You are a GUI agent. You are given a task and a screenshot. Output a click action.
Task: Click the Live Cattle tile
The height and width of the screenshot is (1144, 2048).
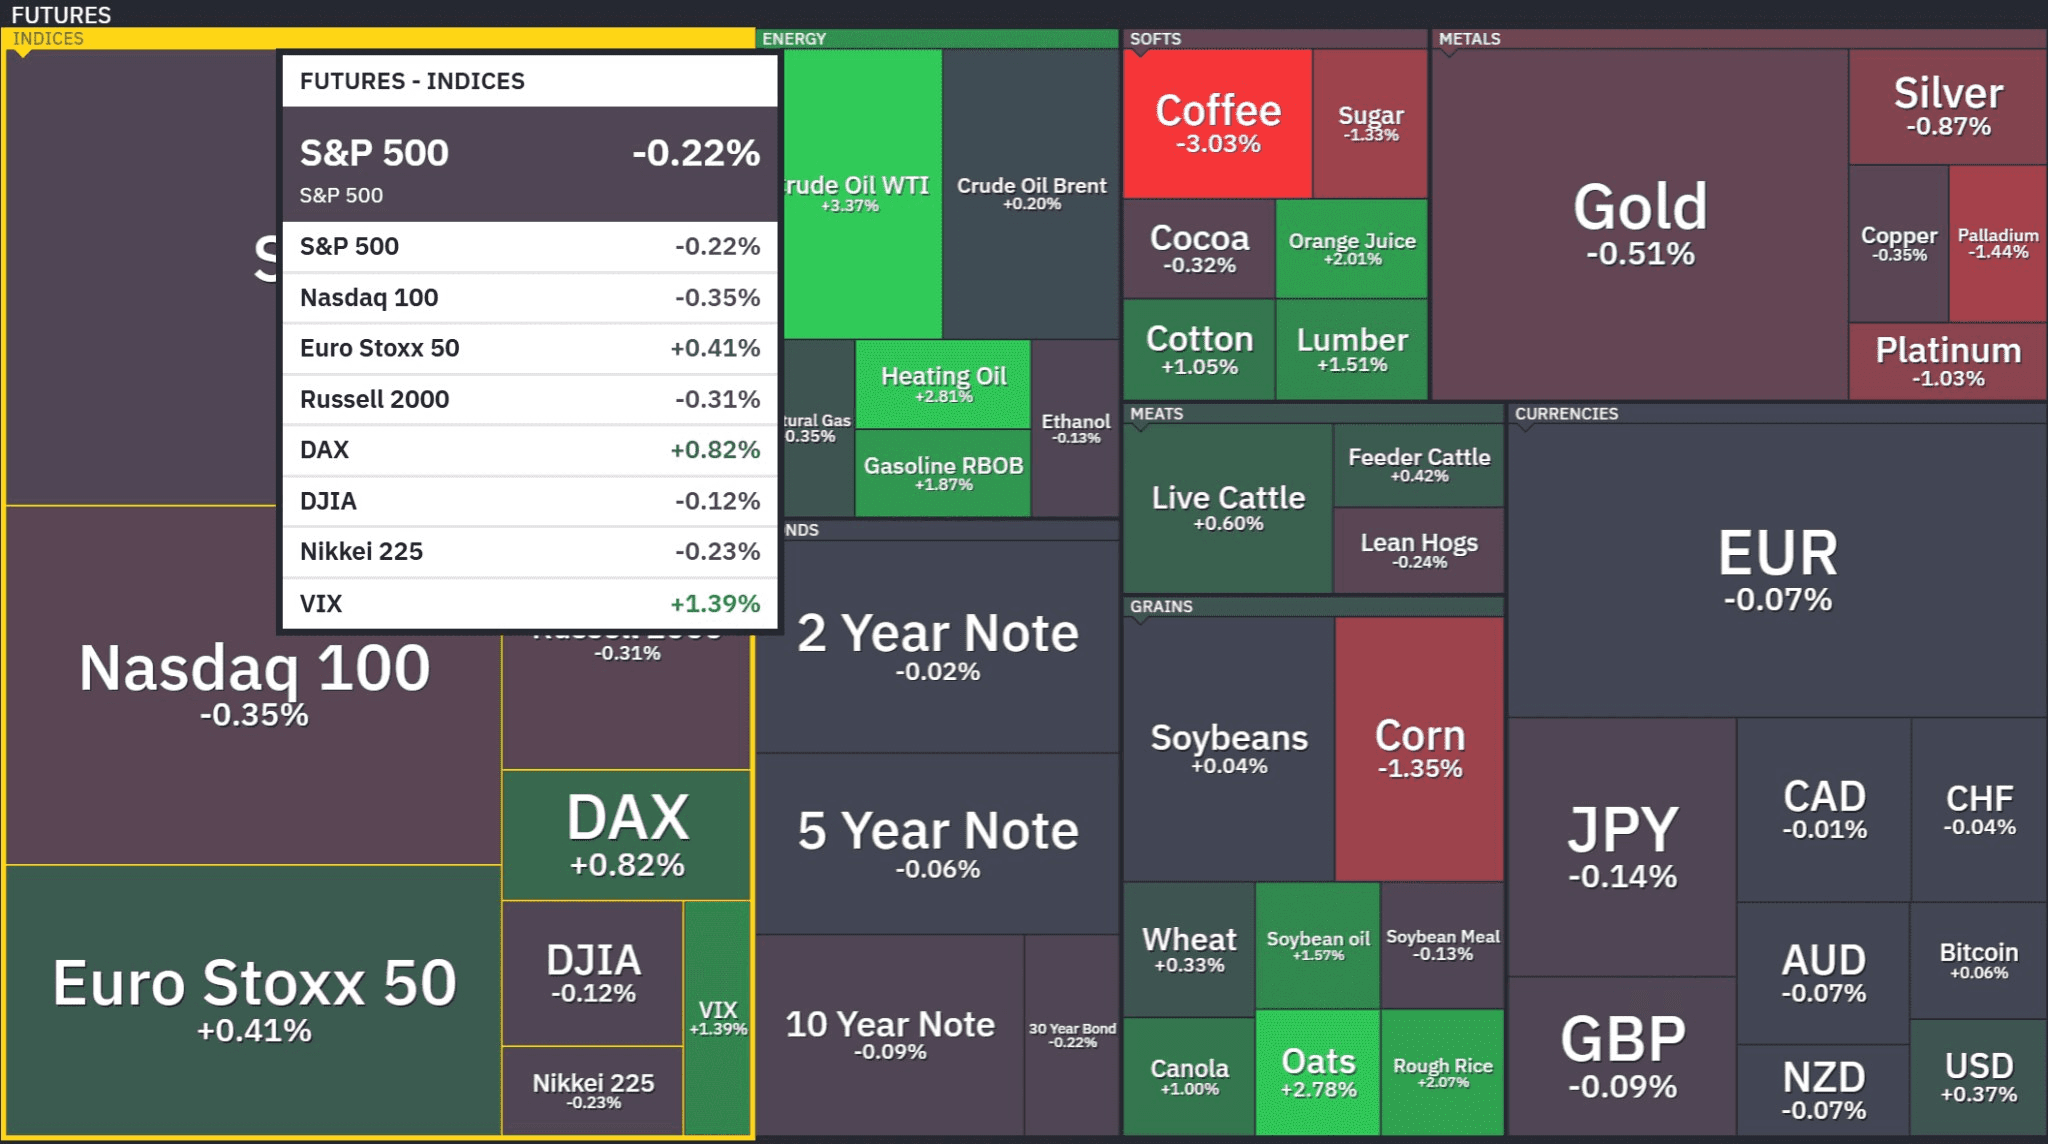[x=1228, y=508]
